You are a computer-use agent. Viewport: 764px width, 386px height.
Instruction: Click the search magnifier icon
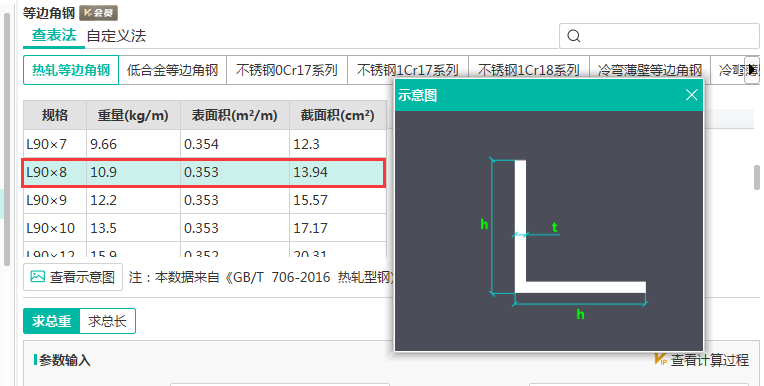click(574, 36)
